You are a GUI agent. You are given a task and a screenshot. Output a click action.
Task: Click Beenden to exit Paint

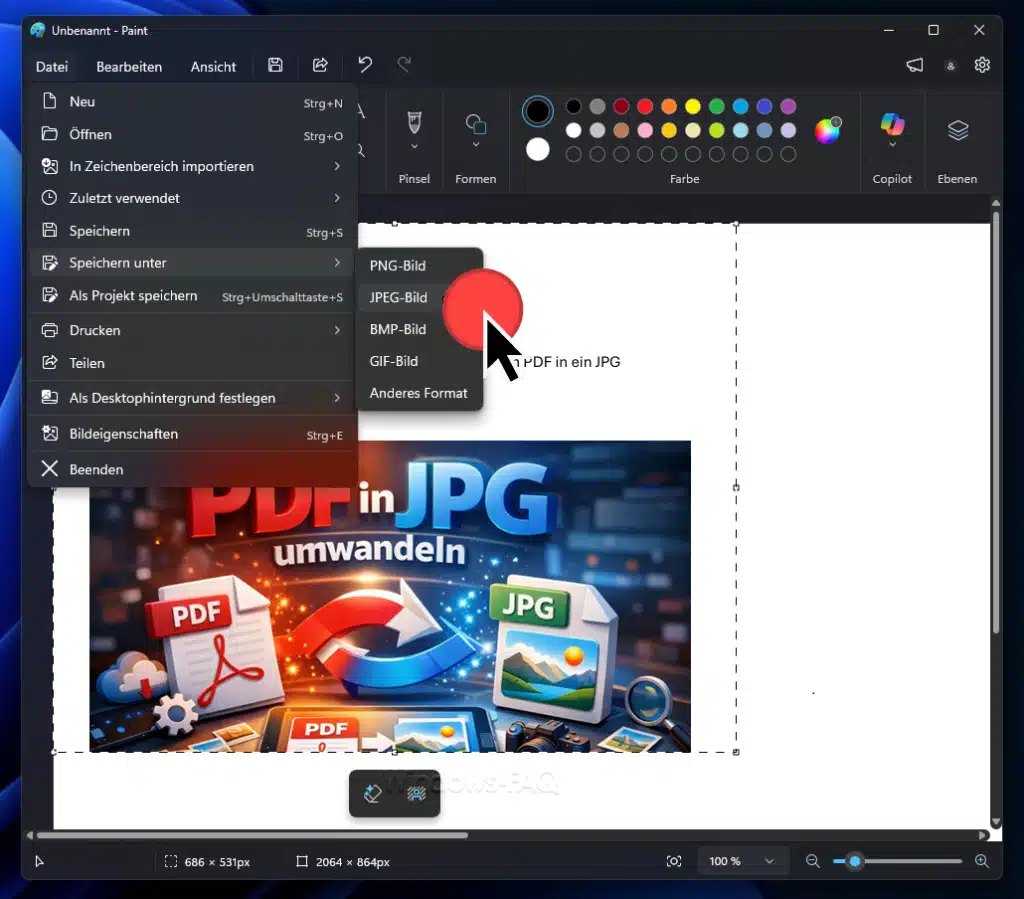tap(97, 469)
